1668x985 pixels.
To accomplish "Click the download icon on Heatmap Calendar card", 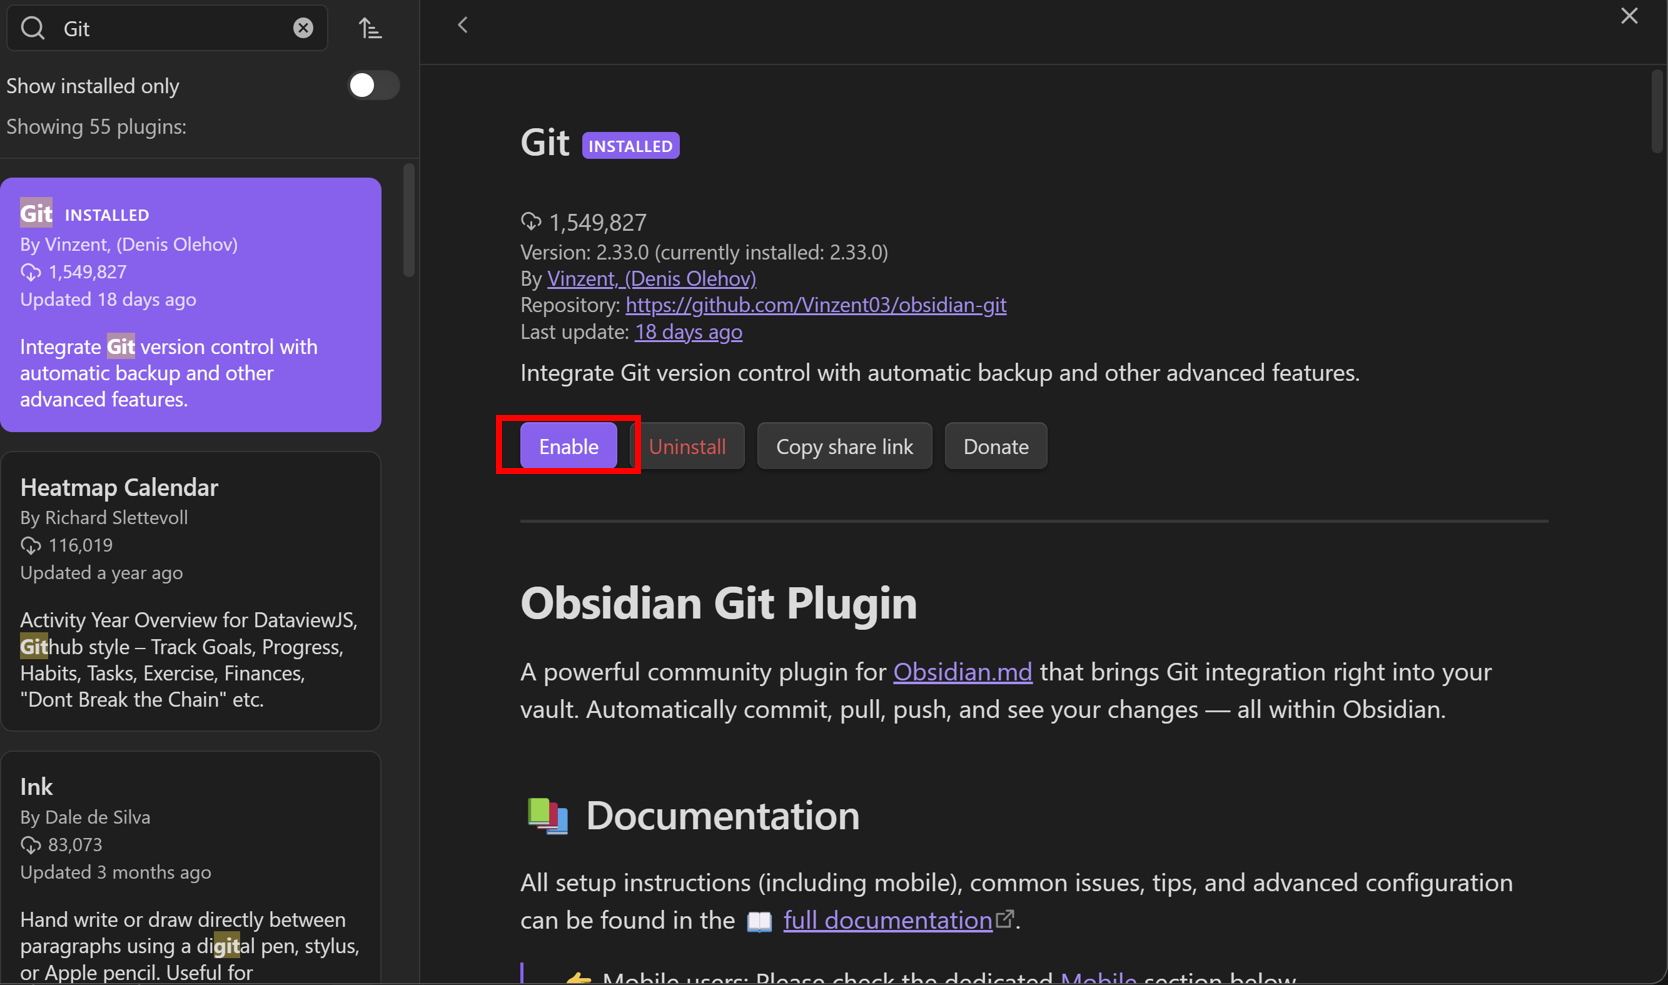I will tap(31, 545).
